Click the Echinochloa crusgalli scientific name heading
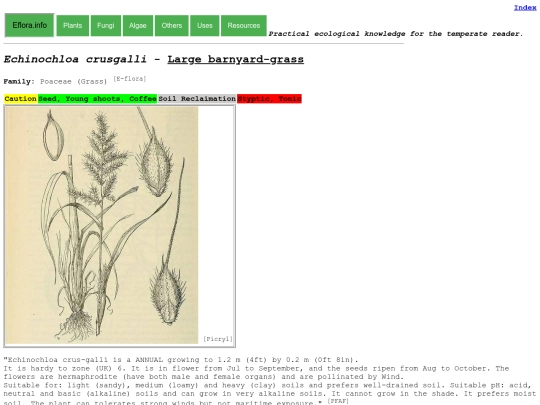 [75, 59]
